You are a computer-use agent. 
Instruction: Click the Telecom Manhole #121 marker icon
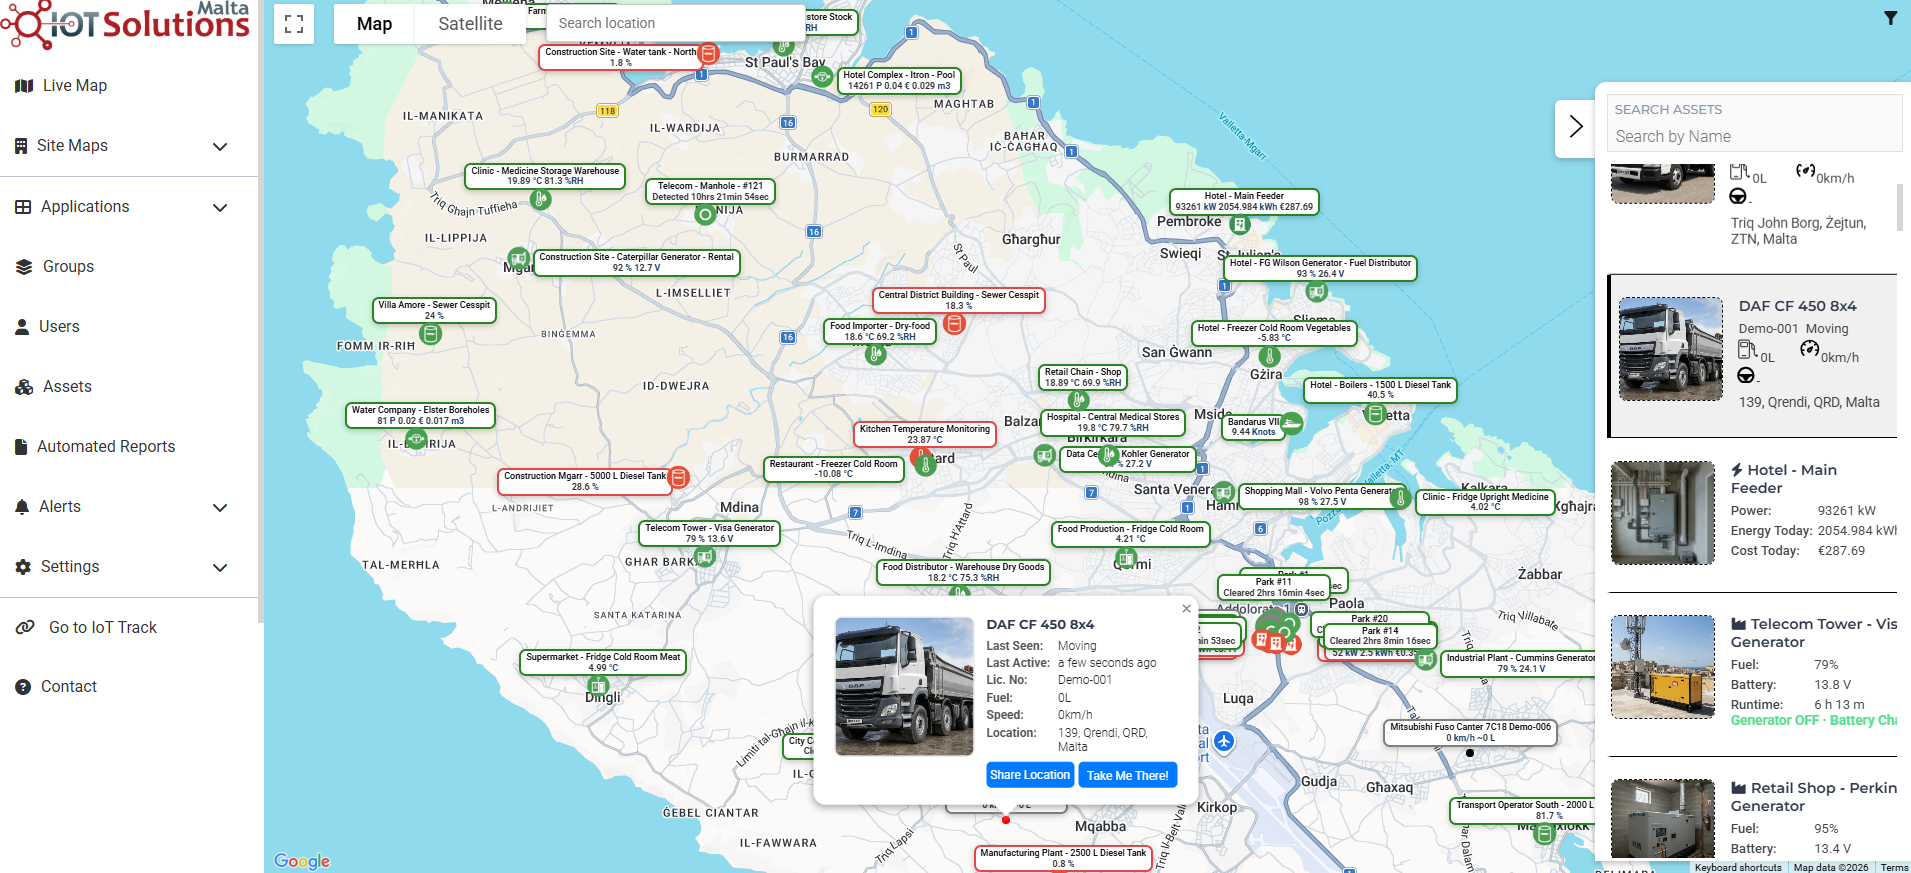[705, 214]
